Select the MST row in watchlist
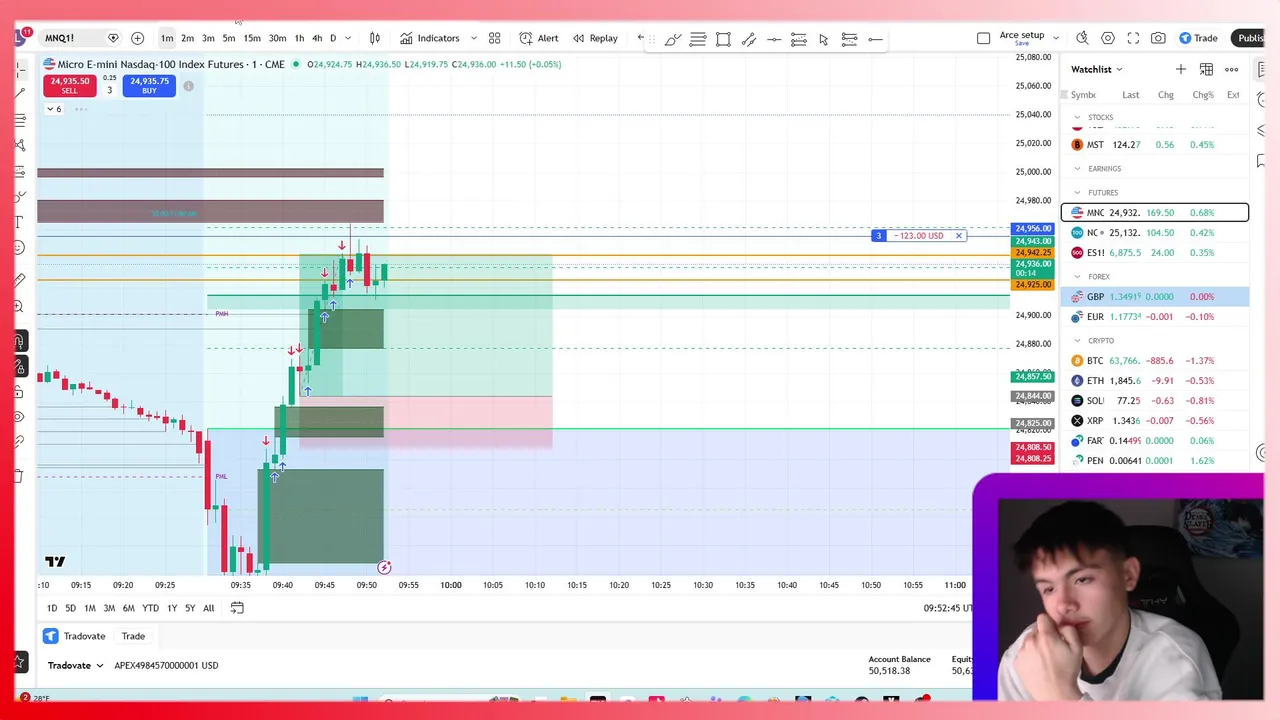 [x=1155, y=145]
